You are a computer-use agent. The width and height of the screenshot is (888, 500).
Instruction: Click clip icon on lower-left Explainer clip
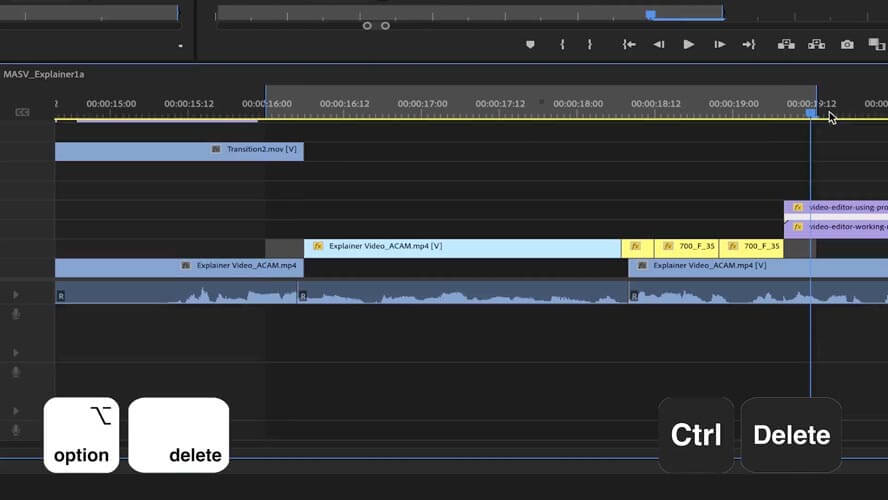(x=186, y=265)
